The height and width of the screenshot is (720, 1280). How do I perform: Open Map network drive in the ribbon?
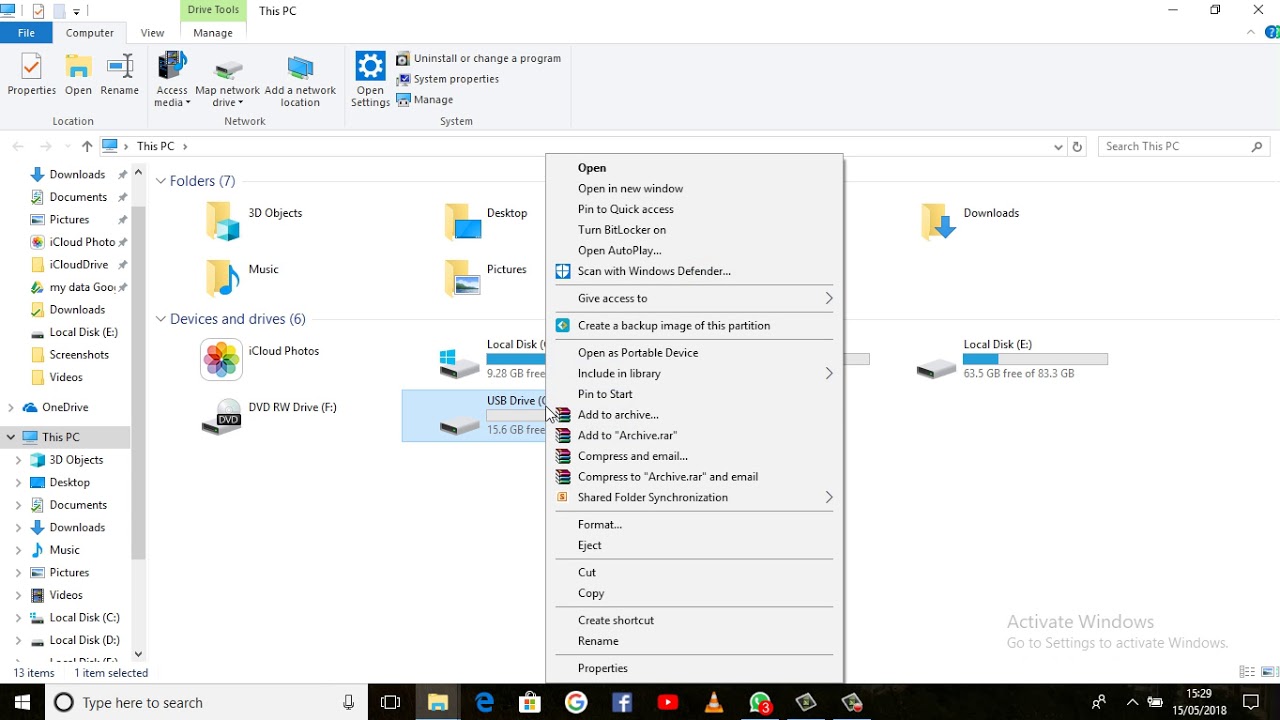coord(228,80)
